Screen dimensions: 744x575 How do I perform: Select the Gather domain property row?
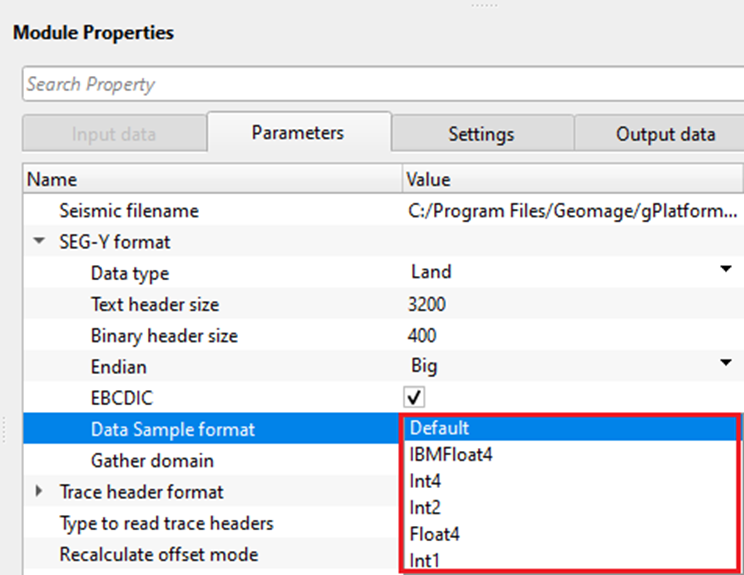click(152, 461)
